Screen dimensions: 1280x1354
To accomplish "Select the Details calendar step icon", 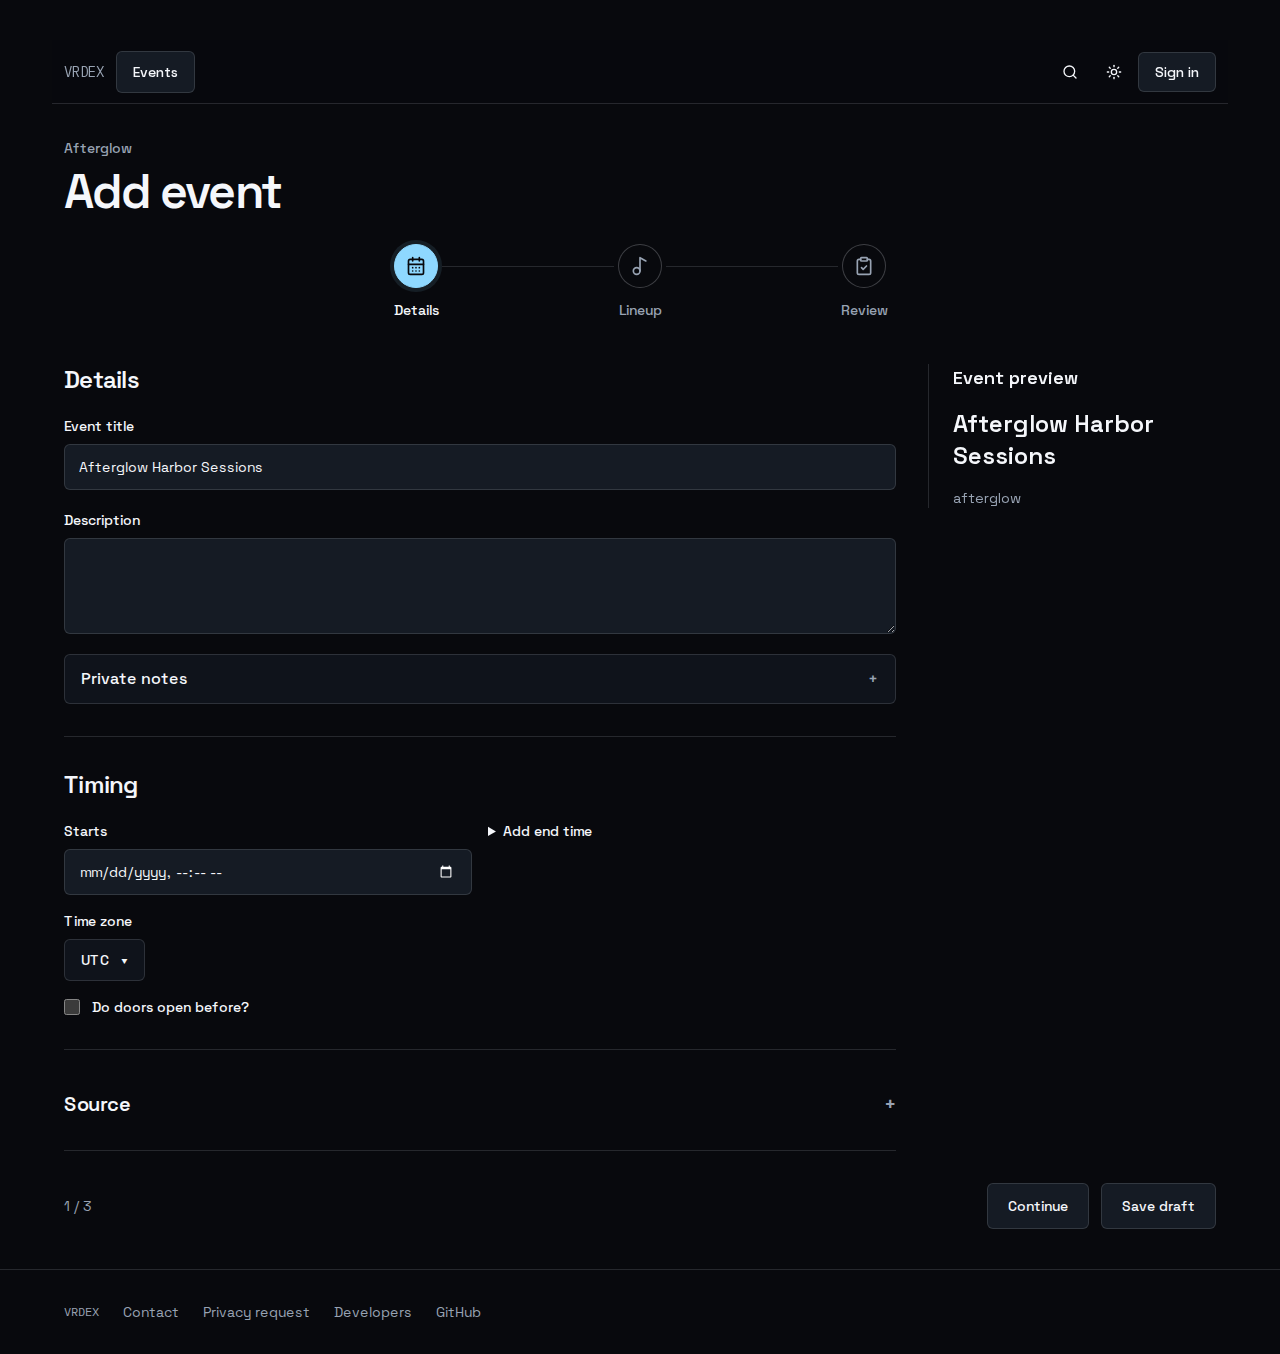I will click(416, 266).
